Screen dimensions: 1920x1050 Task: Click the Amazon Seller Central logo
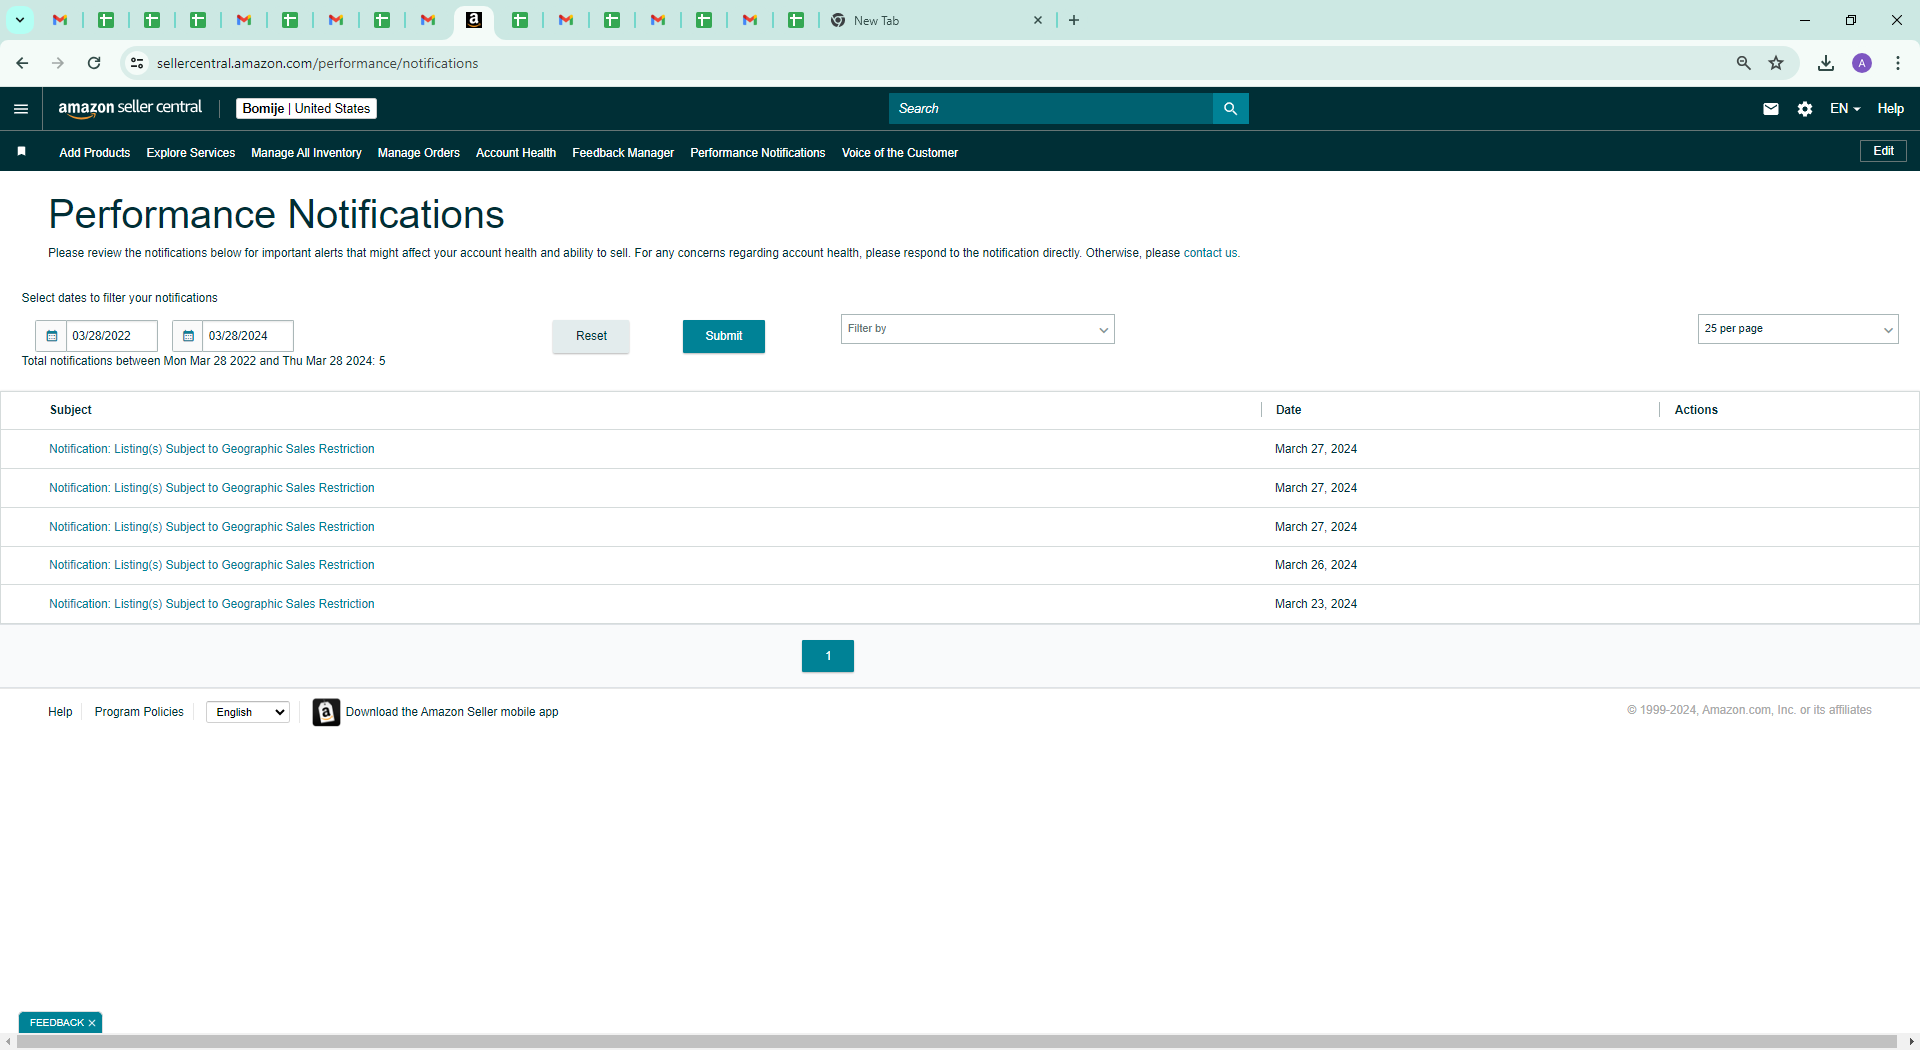coord(130,108)
